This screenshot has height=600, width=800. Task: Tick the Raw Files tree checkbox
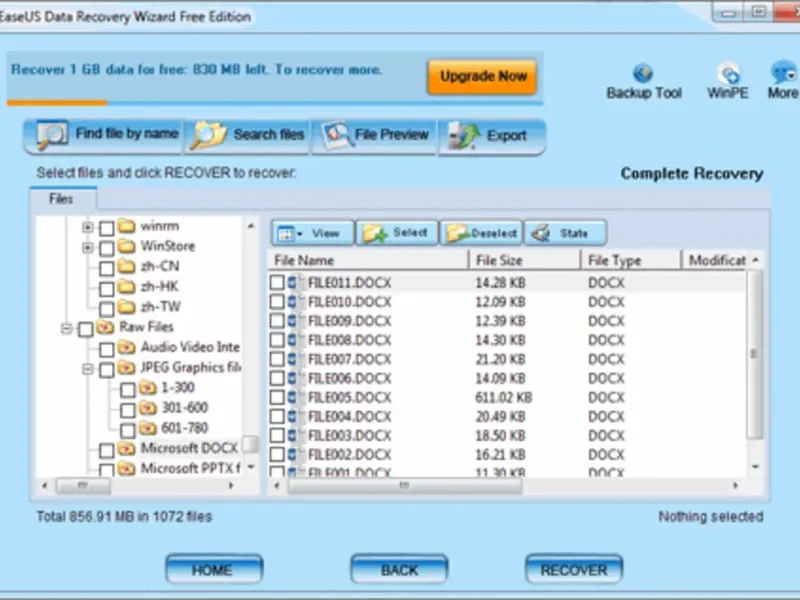[x=86, y=329]
